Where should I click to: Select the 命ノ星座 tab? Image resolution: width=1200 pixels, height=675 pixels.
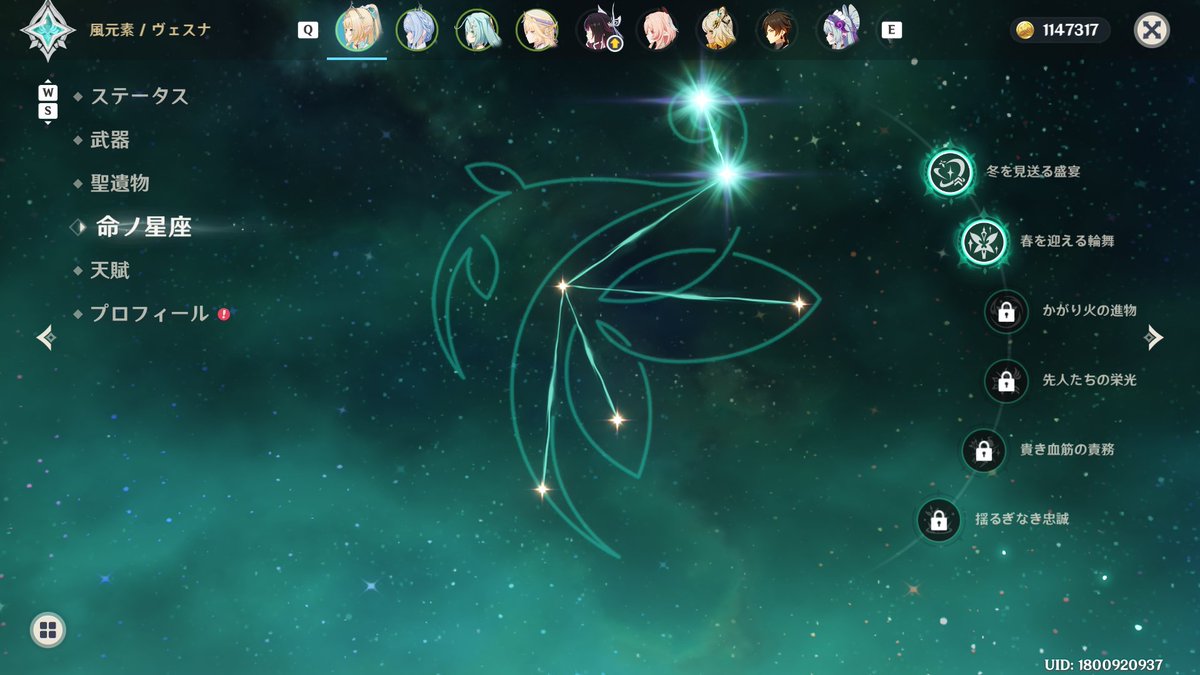(143, 227)
